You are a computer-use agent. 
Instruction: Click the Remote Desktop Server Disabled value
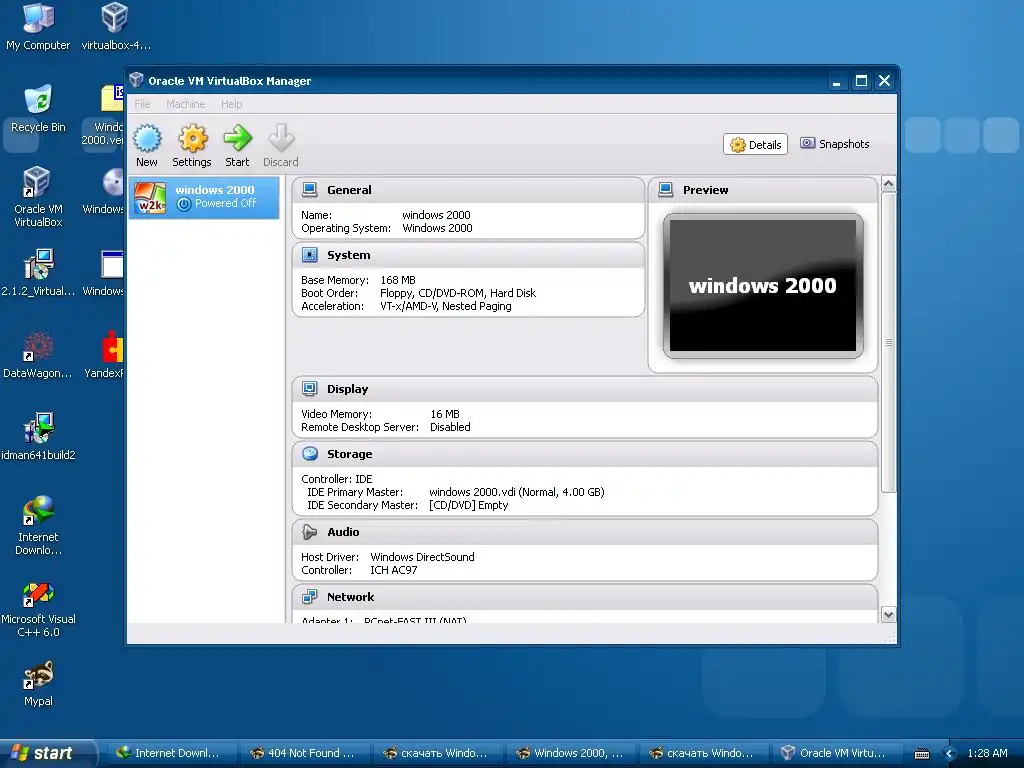[x=450, y=427]
